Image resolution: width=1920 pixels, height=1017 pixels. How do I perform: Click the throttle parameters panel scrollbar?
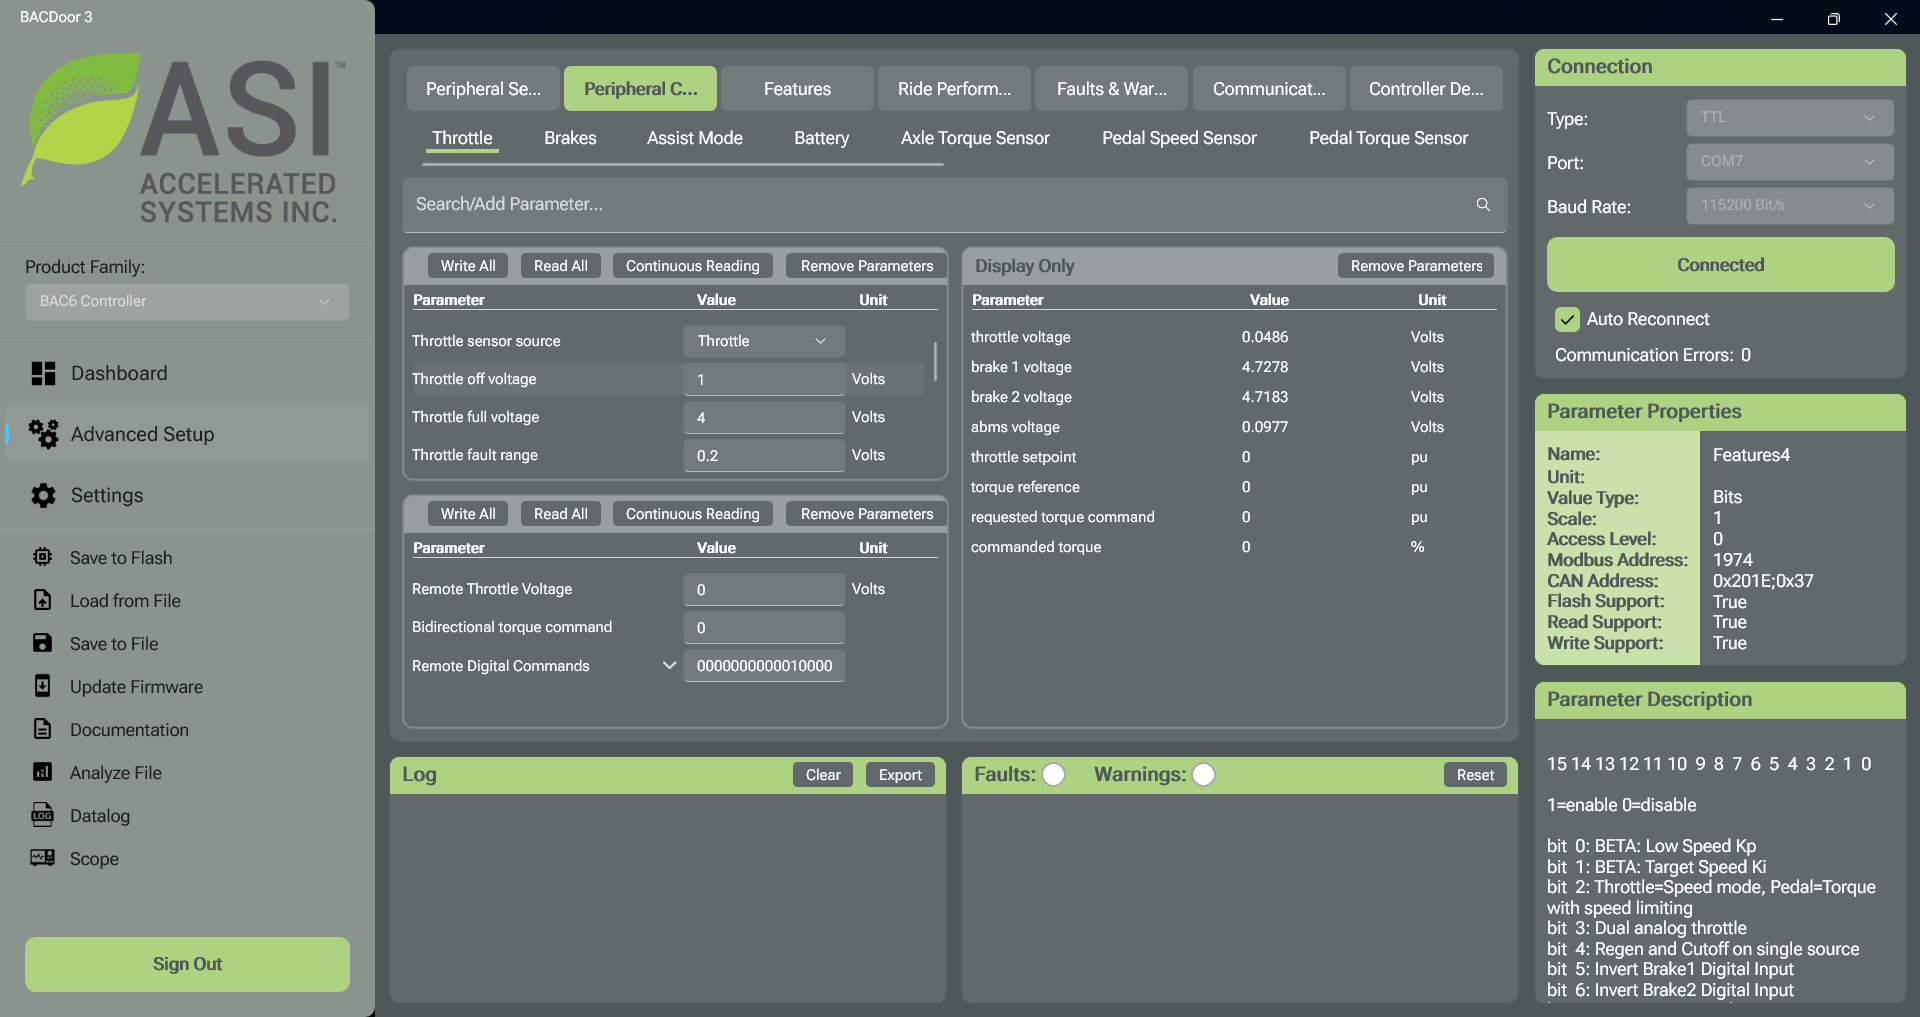click(x=935, y=362)
